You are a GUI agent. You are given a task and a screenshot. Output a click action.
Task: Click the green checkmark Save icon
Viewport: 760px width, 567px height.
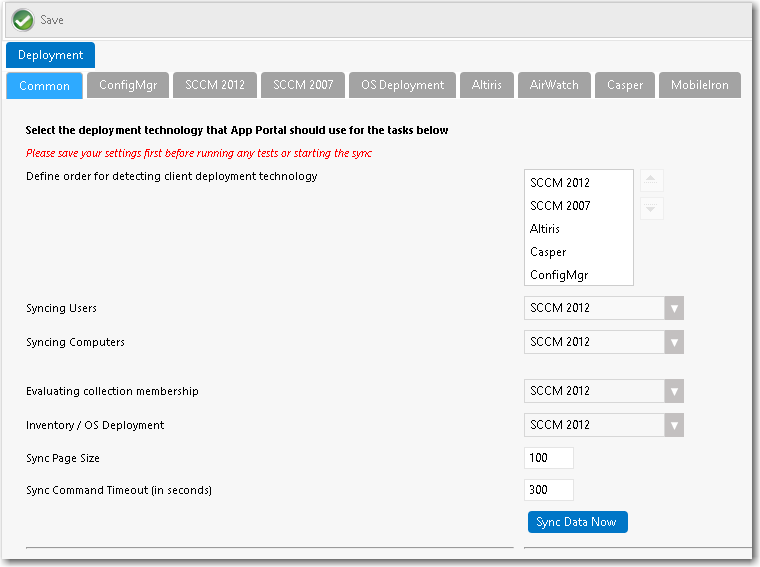tap(23, 20)
